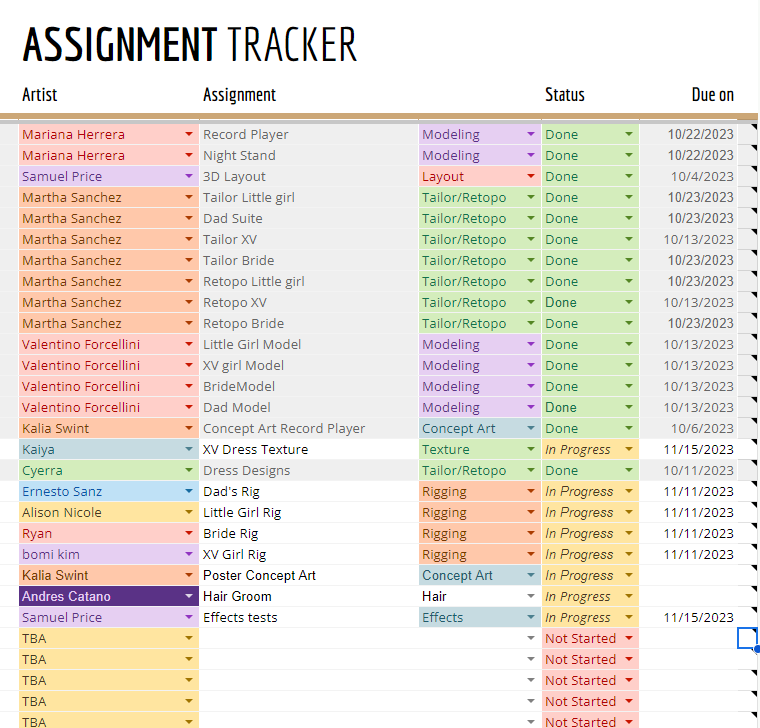Open status dropdown for Poster Concept Art

tap(629, 575)
